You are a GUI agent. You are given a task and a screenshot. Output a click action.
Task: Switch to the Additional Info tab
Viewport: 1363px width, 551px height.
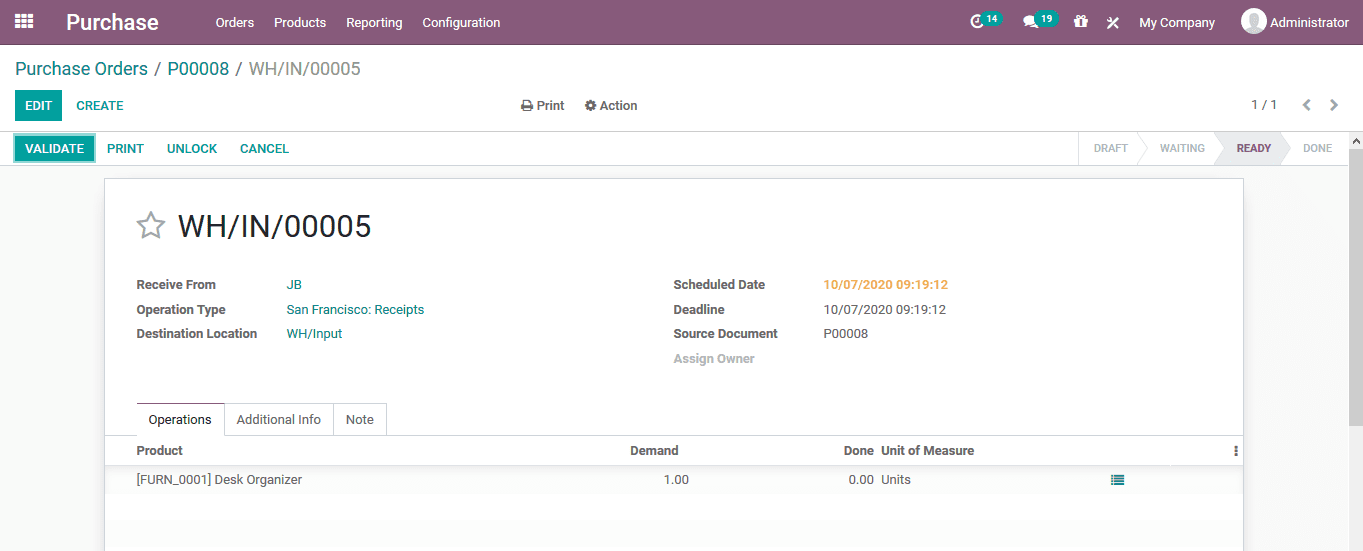(278, 420)
